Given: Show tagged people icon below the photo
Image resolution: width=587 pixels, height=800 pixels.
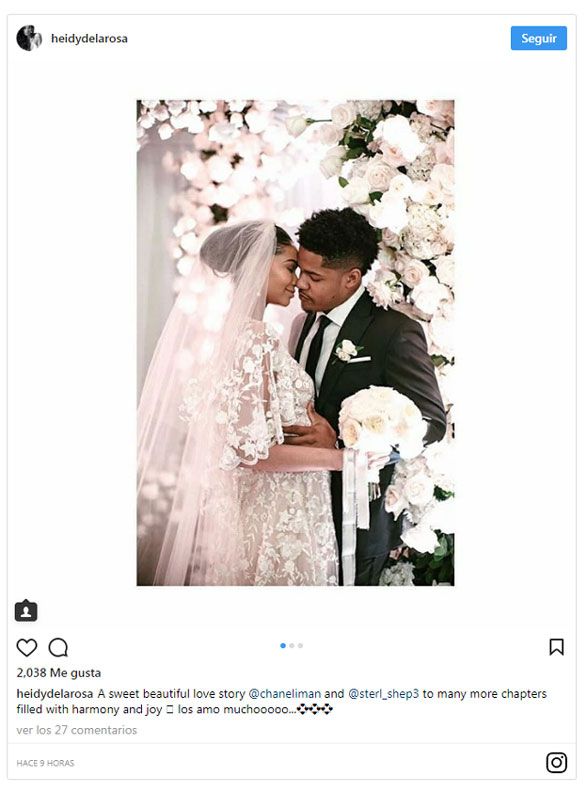Looking at the screenshot, I should click(26, 611).
